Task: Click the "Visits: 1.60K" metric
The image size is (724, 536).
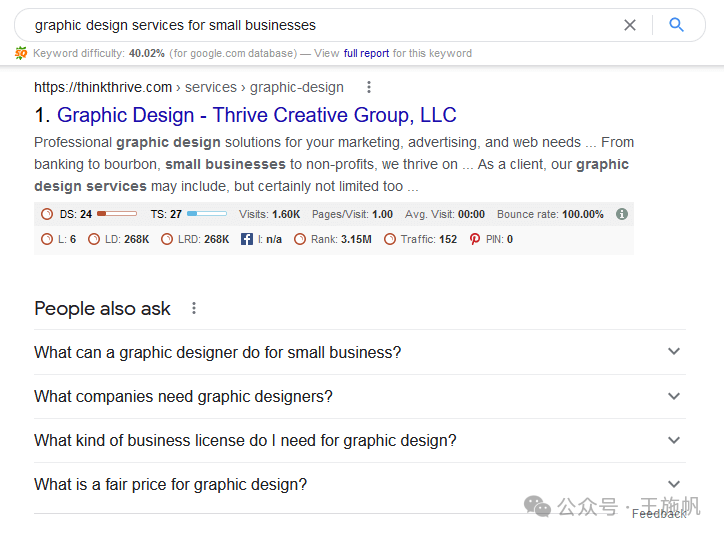Action: [269, 214]
